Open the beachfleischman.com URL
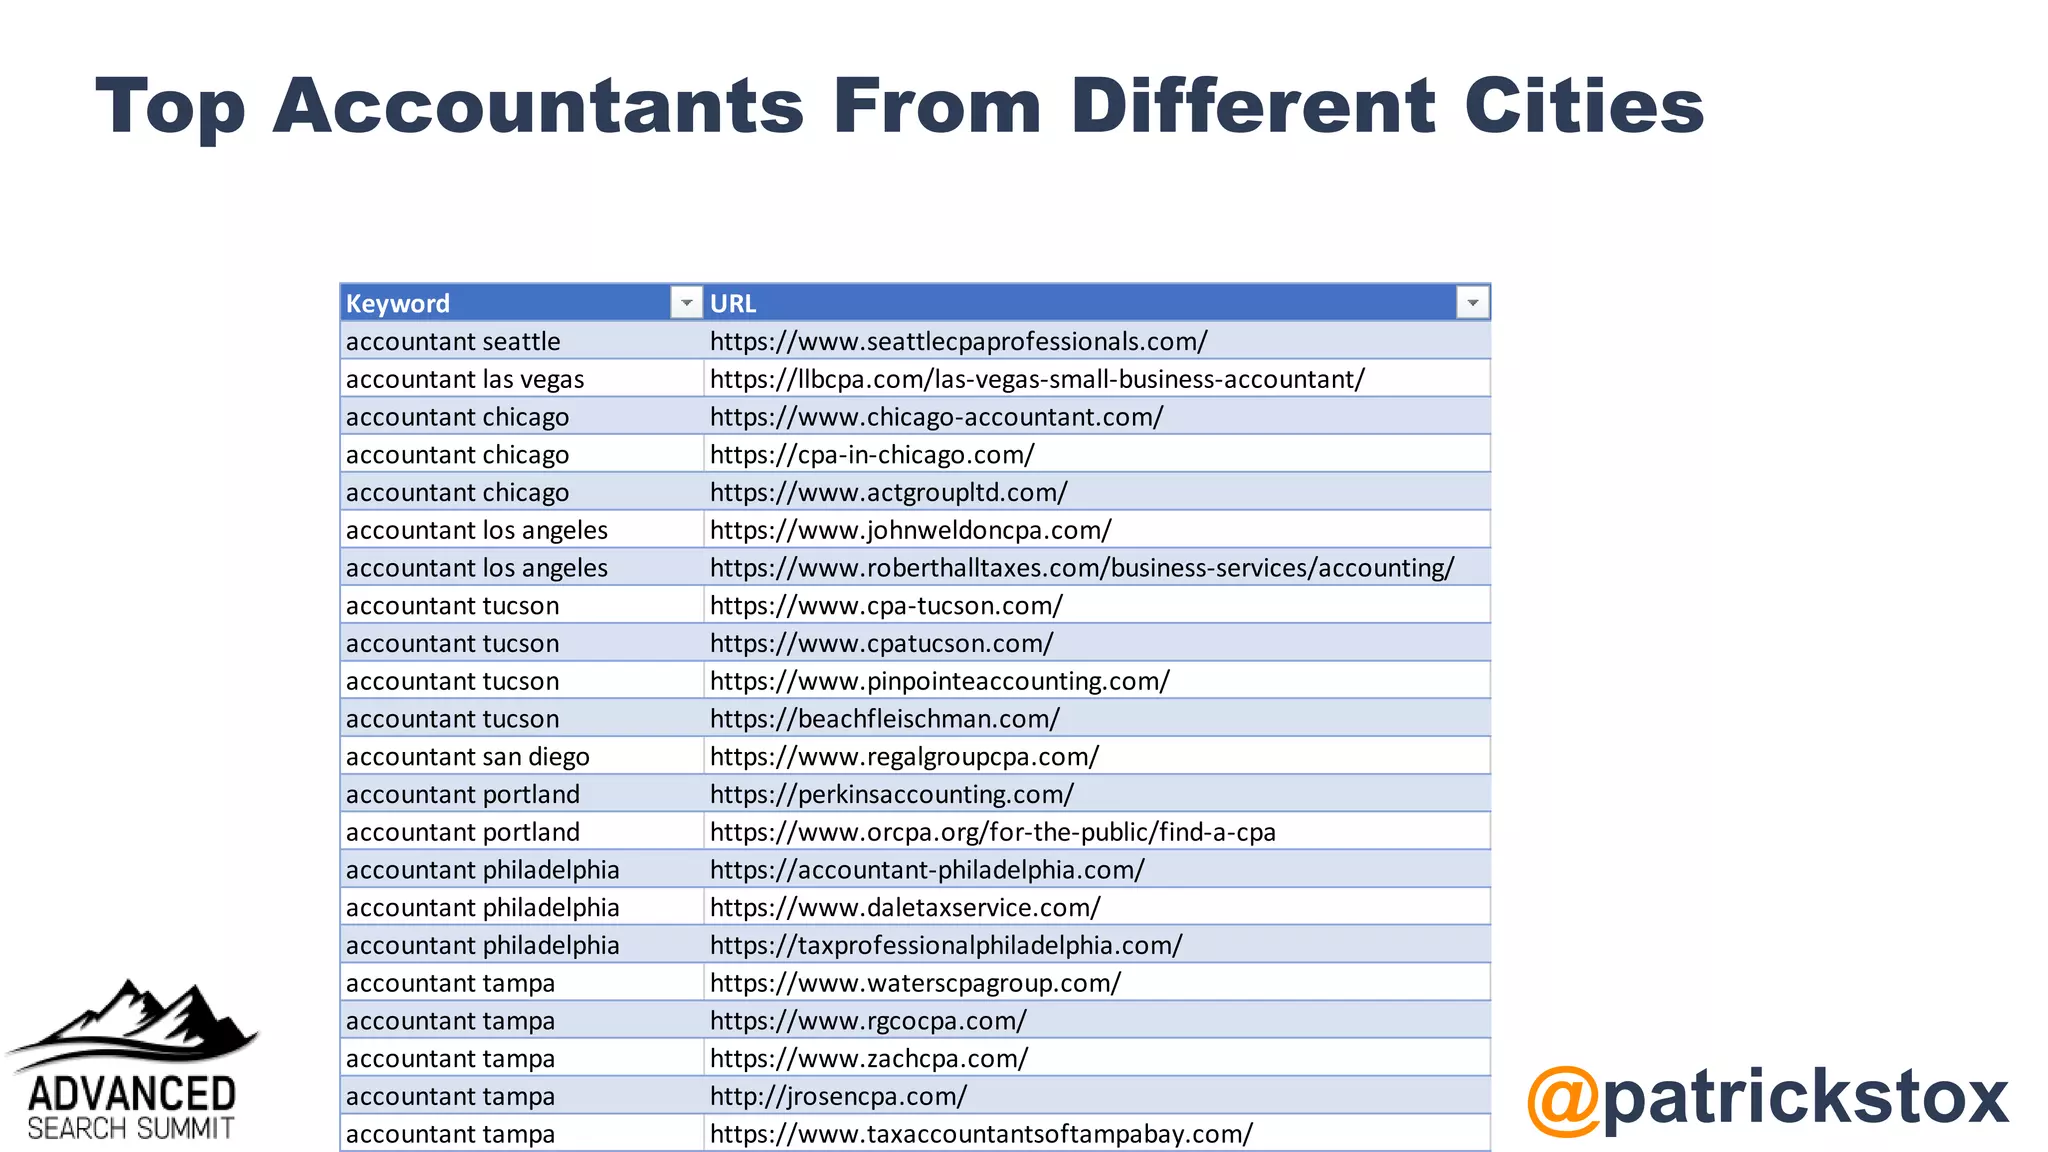 click(x=884, y=719)
